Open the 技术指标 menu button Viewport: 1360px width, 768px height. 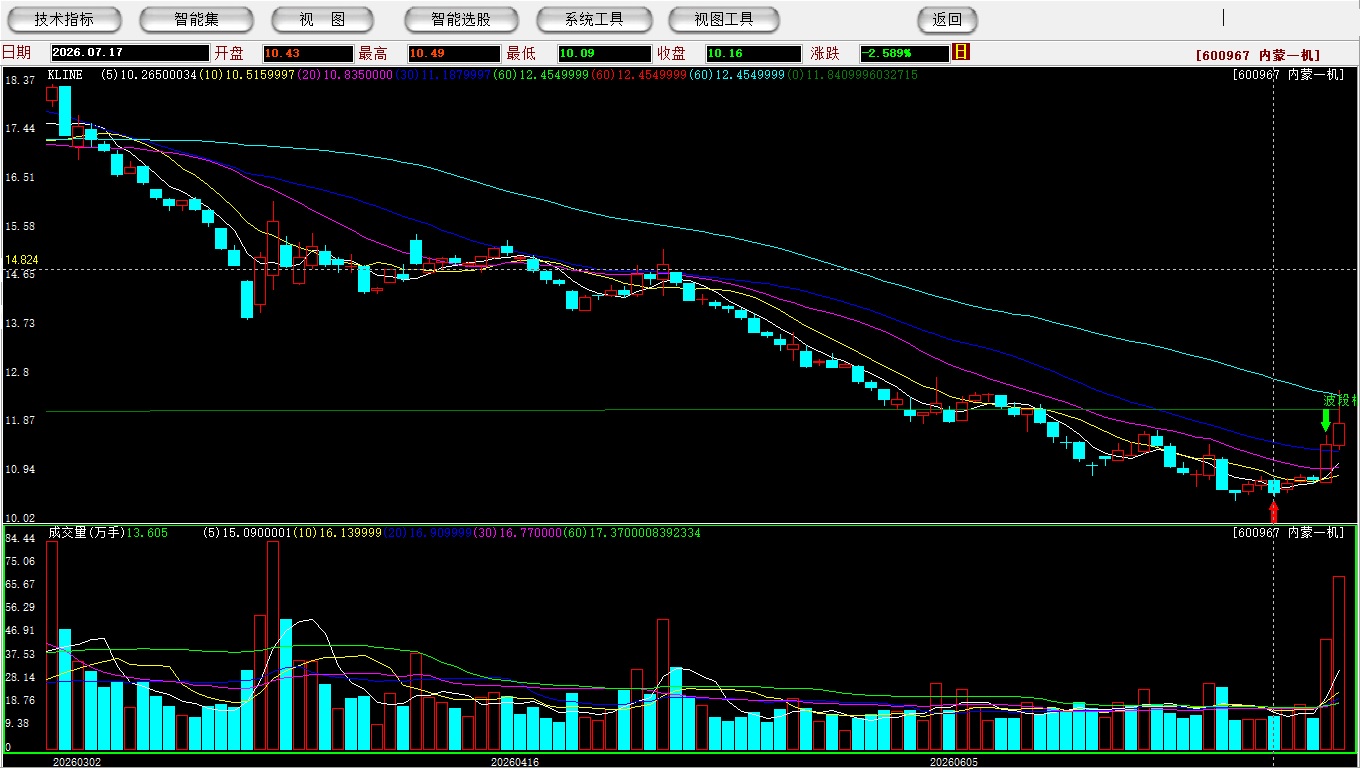(x=65, y=19)
